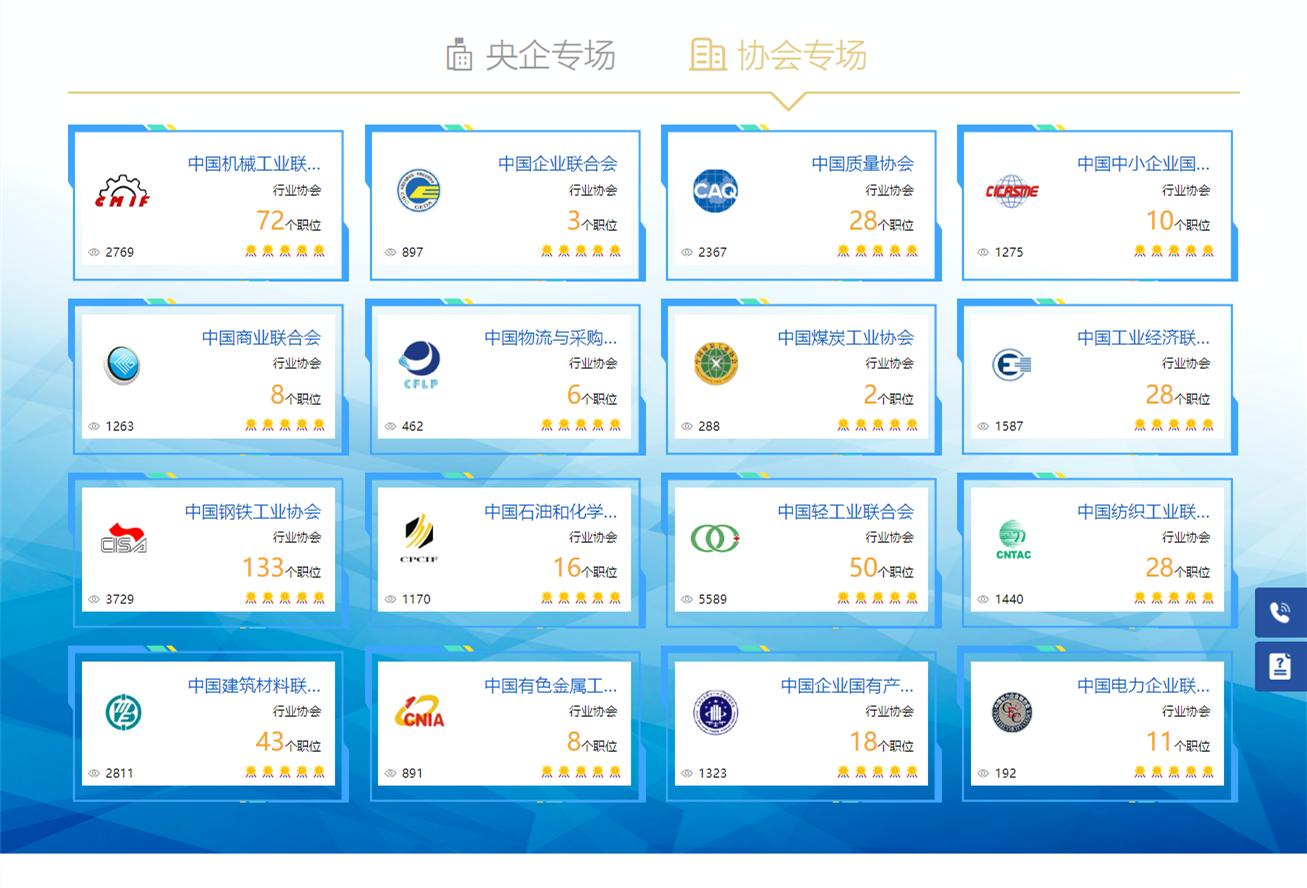Click the CISA steel association logo

(x=123, y=538)
